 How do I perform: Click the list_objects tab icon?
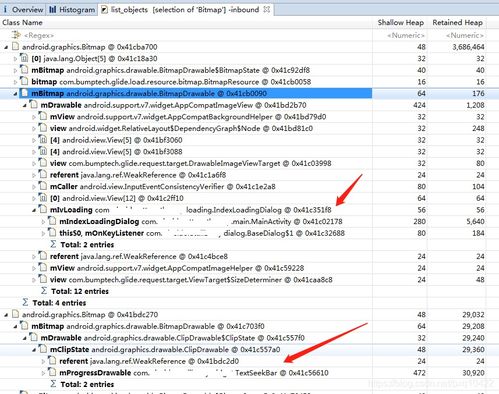[x=104, y=10]
